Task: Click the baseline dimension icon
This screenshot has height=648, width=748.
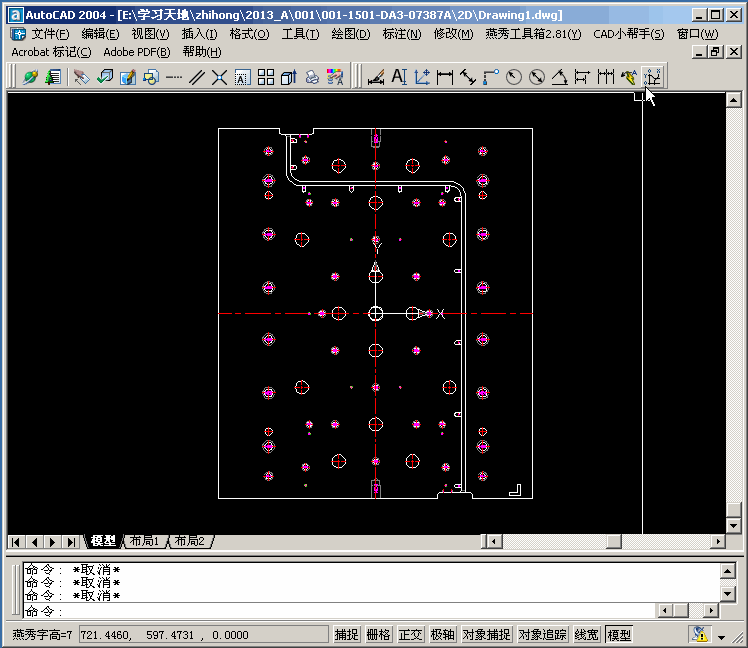Action: point(583,77)
